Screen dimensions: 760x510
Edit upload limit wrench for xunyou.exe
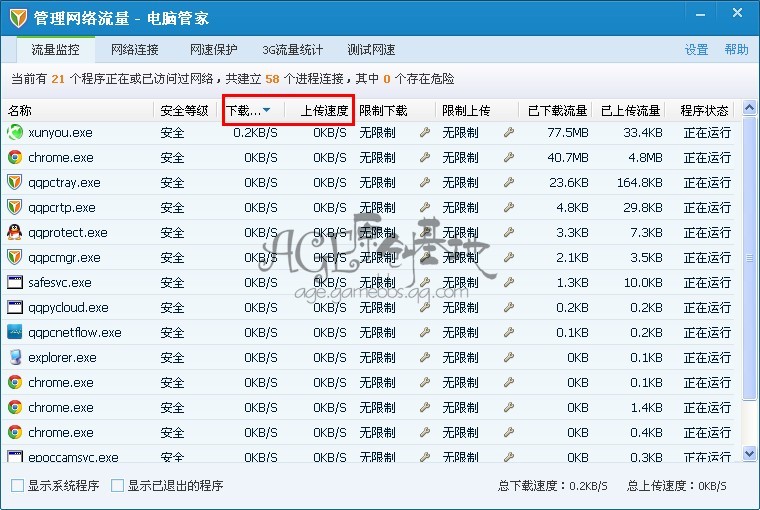(x=508, y=132)
